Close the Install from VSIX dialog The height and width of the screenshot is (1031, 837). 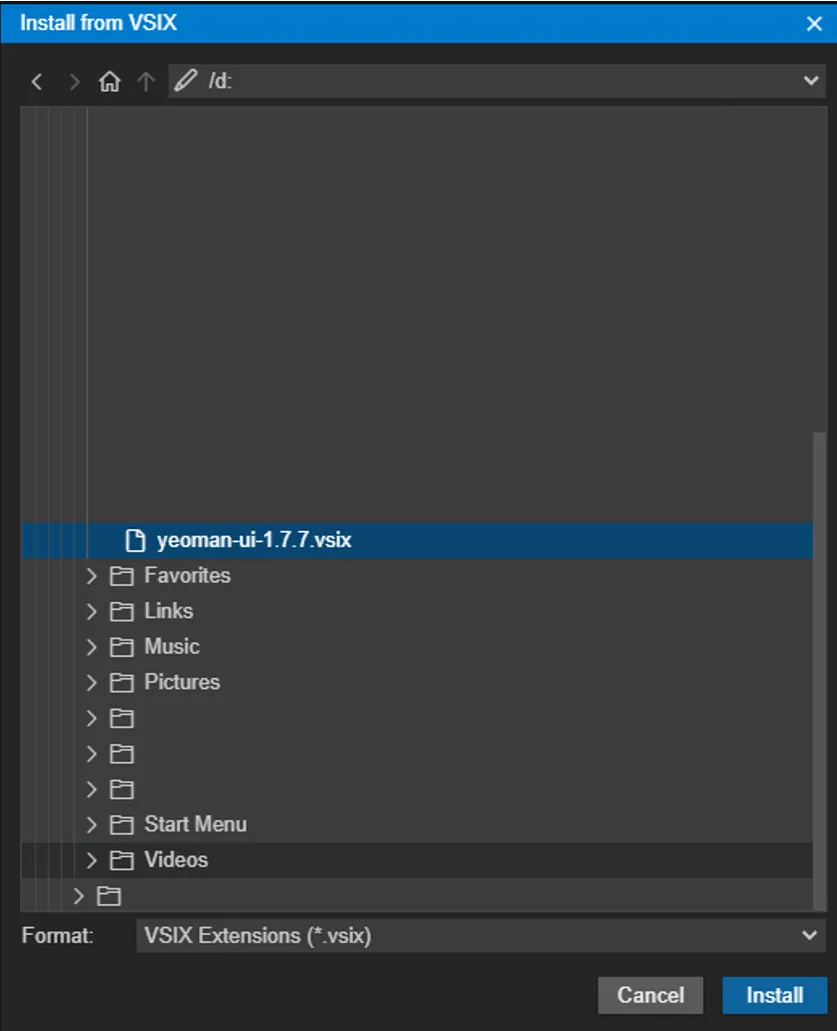[814, 23]
